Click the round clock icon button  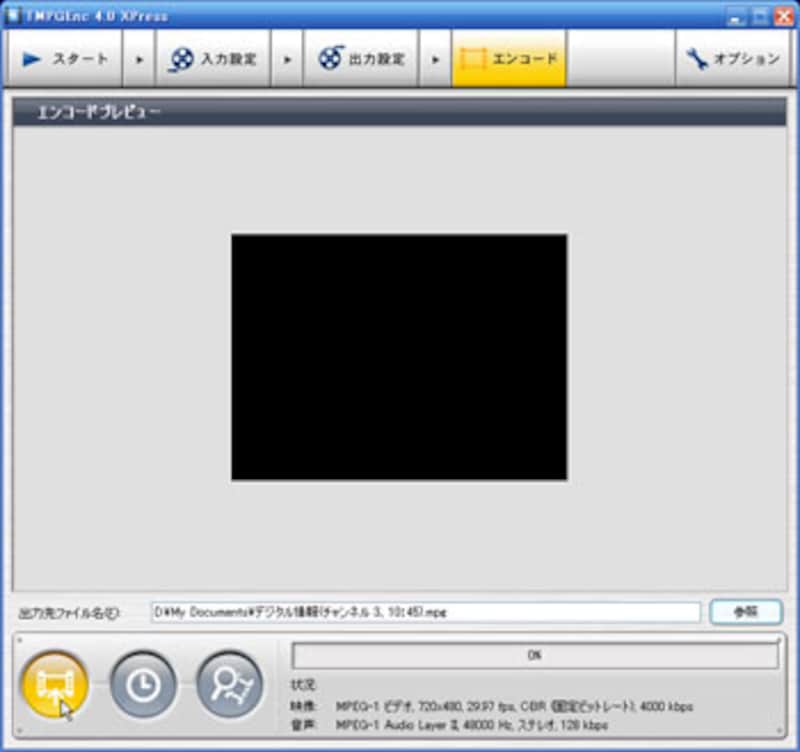[x=143, y=684]
